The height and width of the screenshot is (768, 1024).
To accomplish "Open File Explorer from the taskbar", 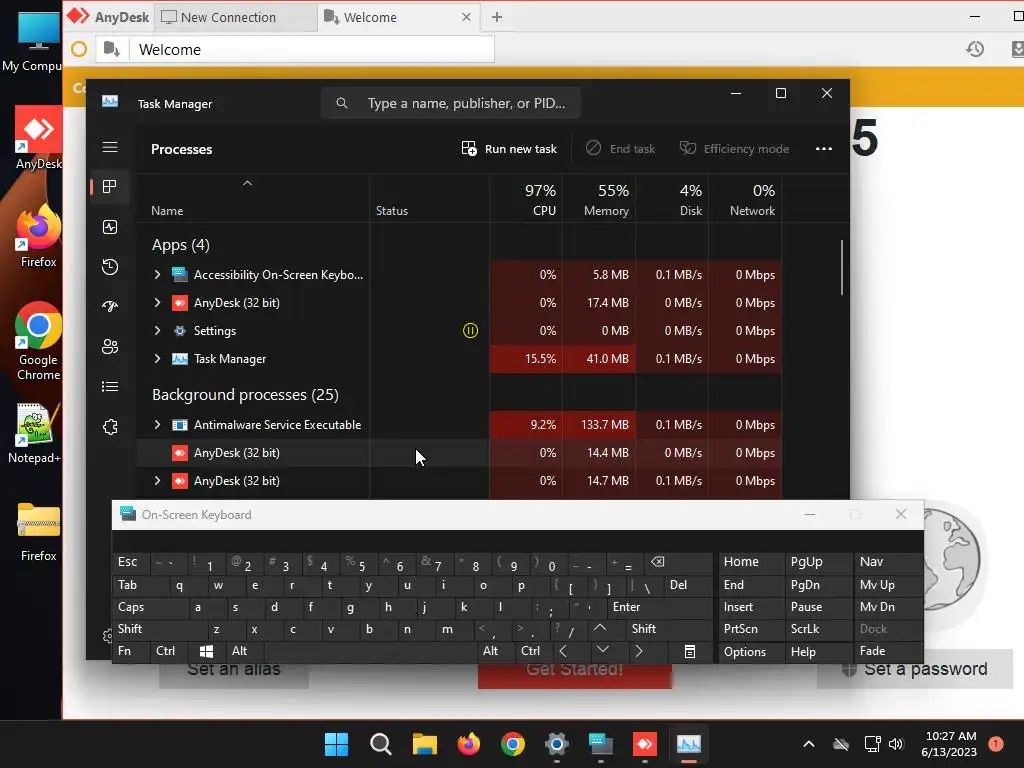I will [424, 744].
